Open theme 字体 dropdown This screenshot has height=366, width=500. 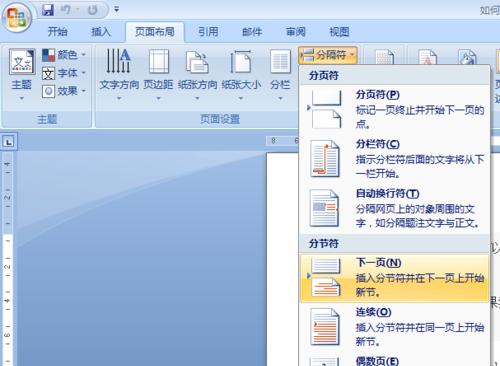coord(64,73)
